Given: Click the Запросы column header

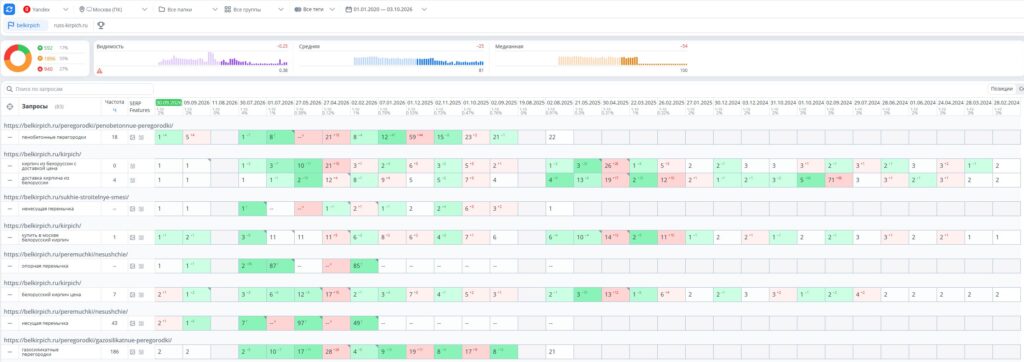Looking at the screenshot, I should [35, 107].
